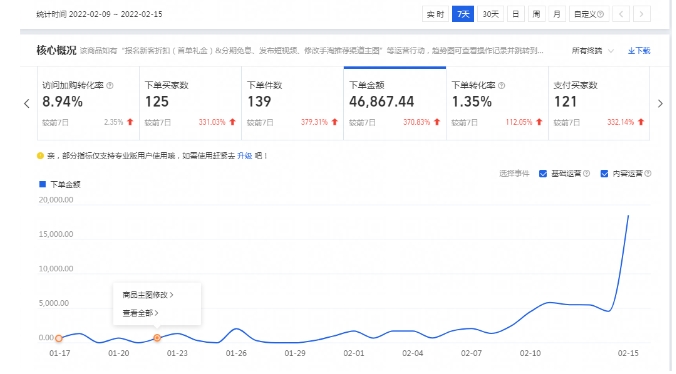Click the 370.83% change figure

[416, 122]
